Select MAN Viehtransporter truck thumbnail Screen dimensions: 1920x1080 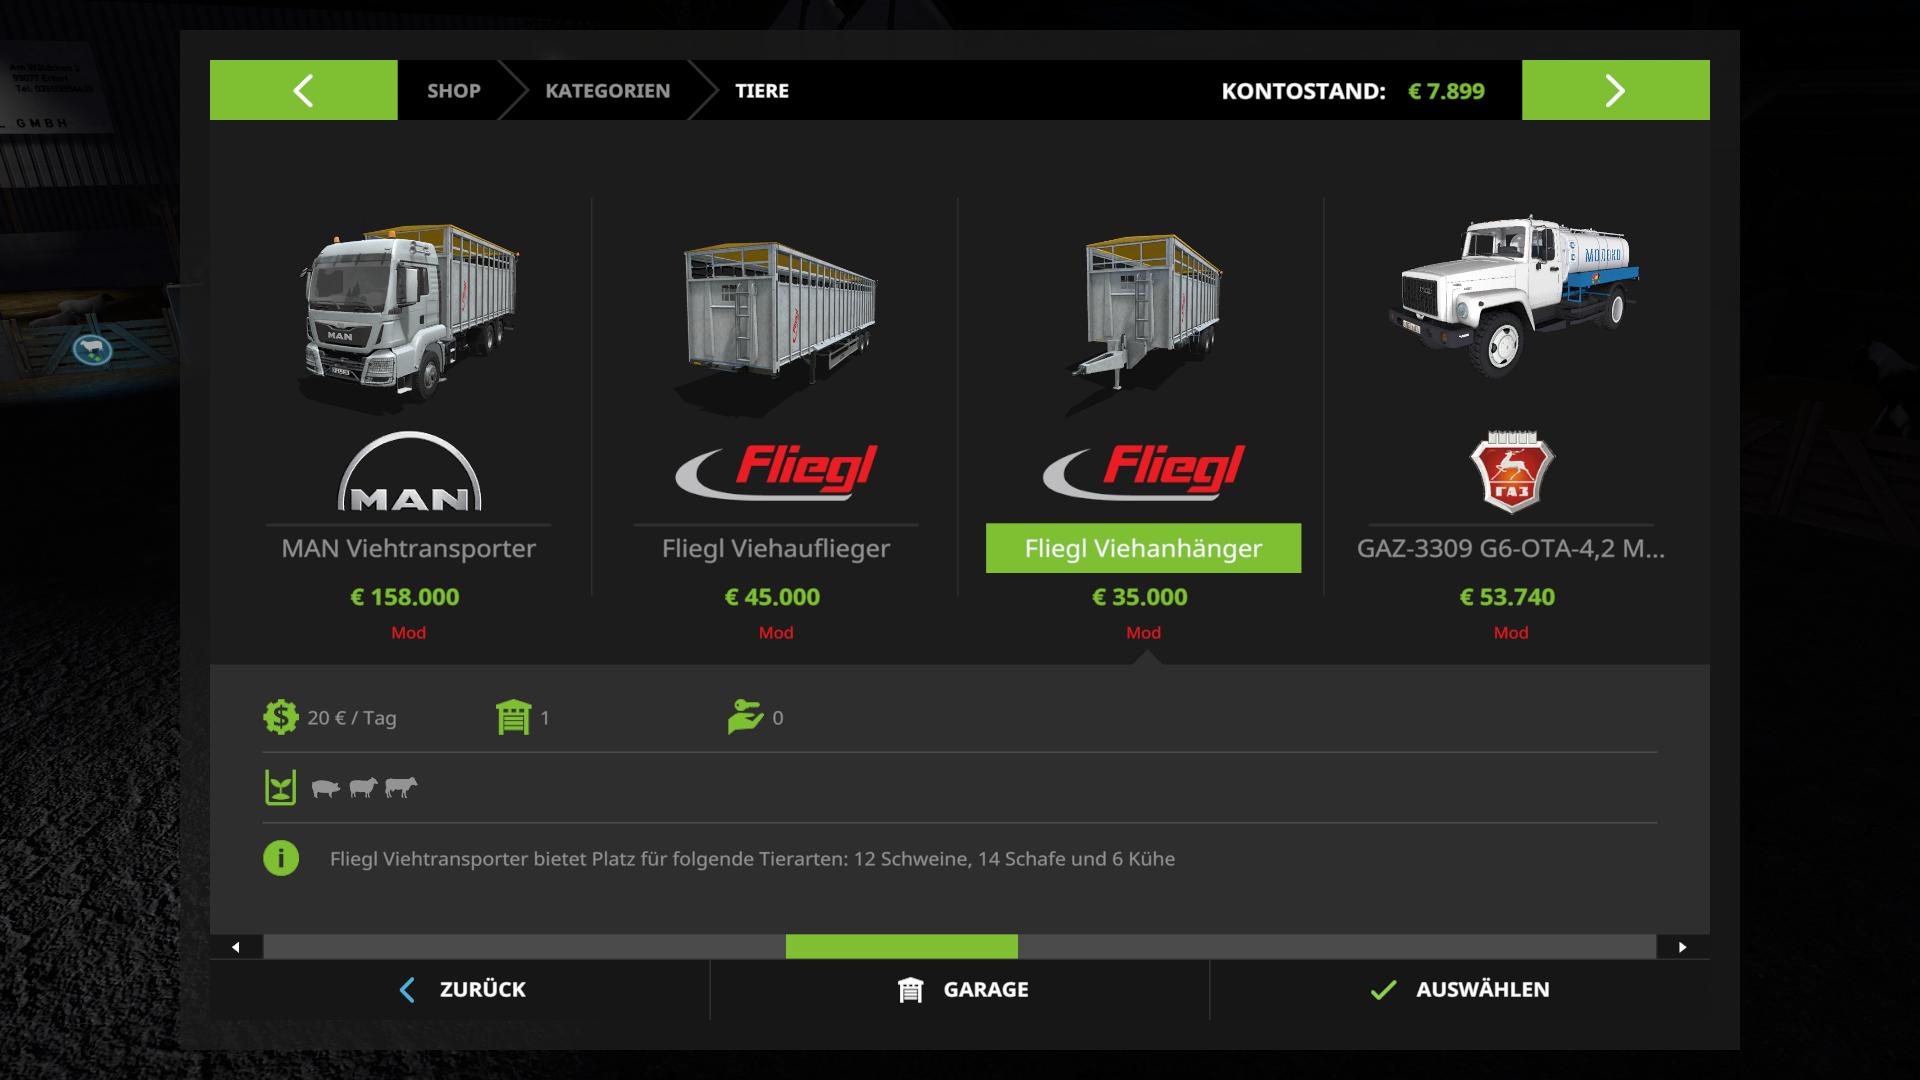coord(409,312)
